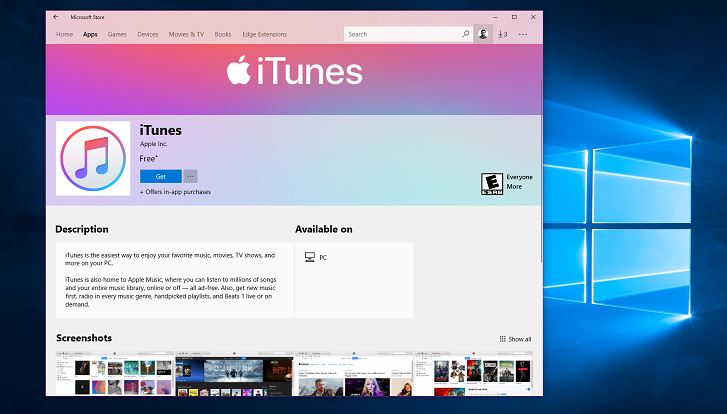Click the search magnifier icon
The width and height of the screenshot is (727, 414).
coord(466,34)
